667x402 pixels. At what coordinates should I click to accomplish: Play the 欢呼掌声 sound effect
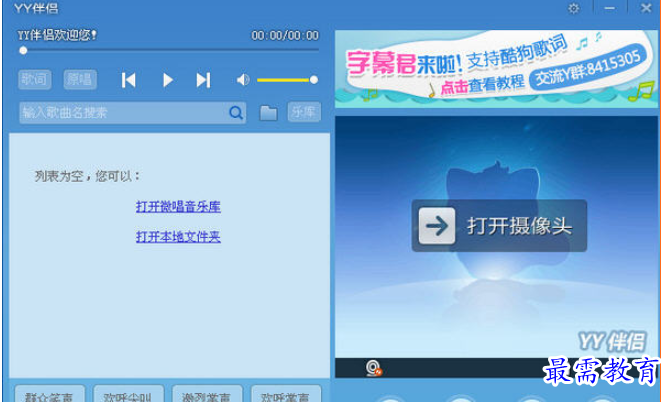286,395
